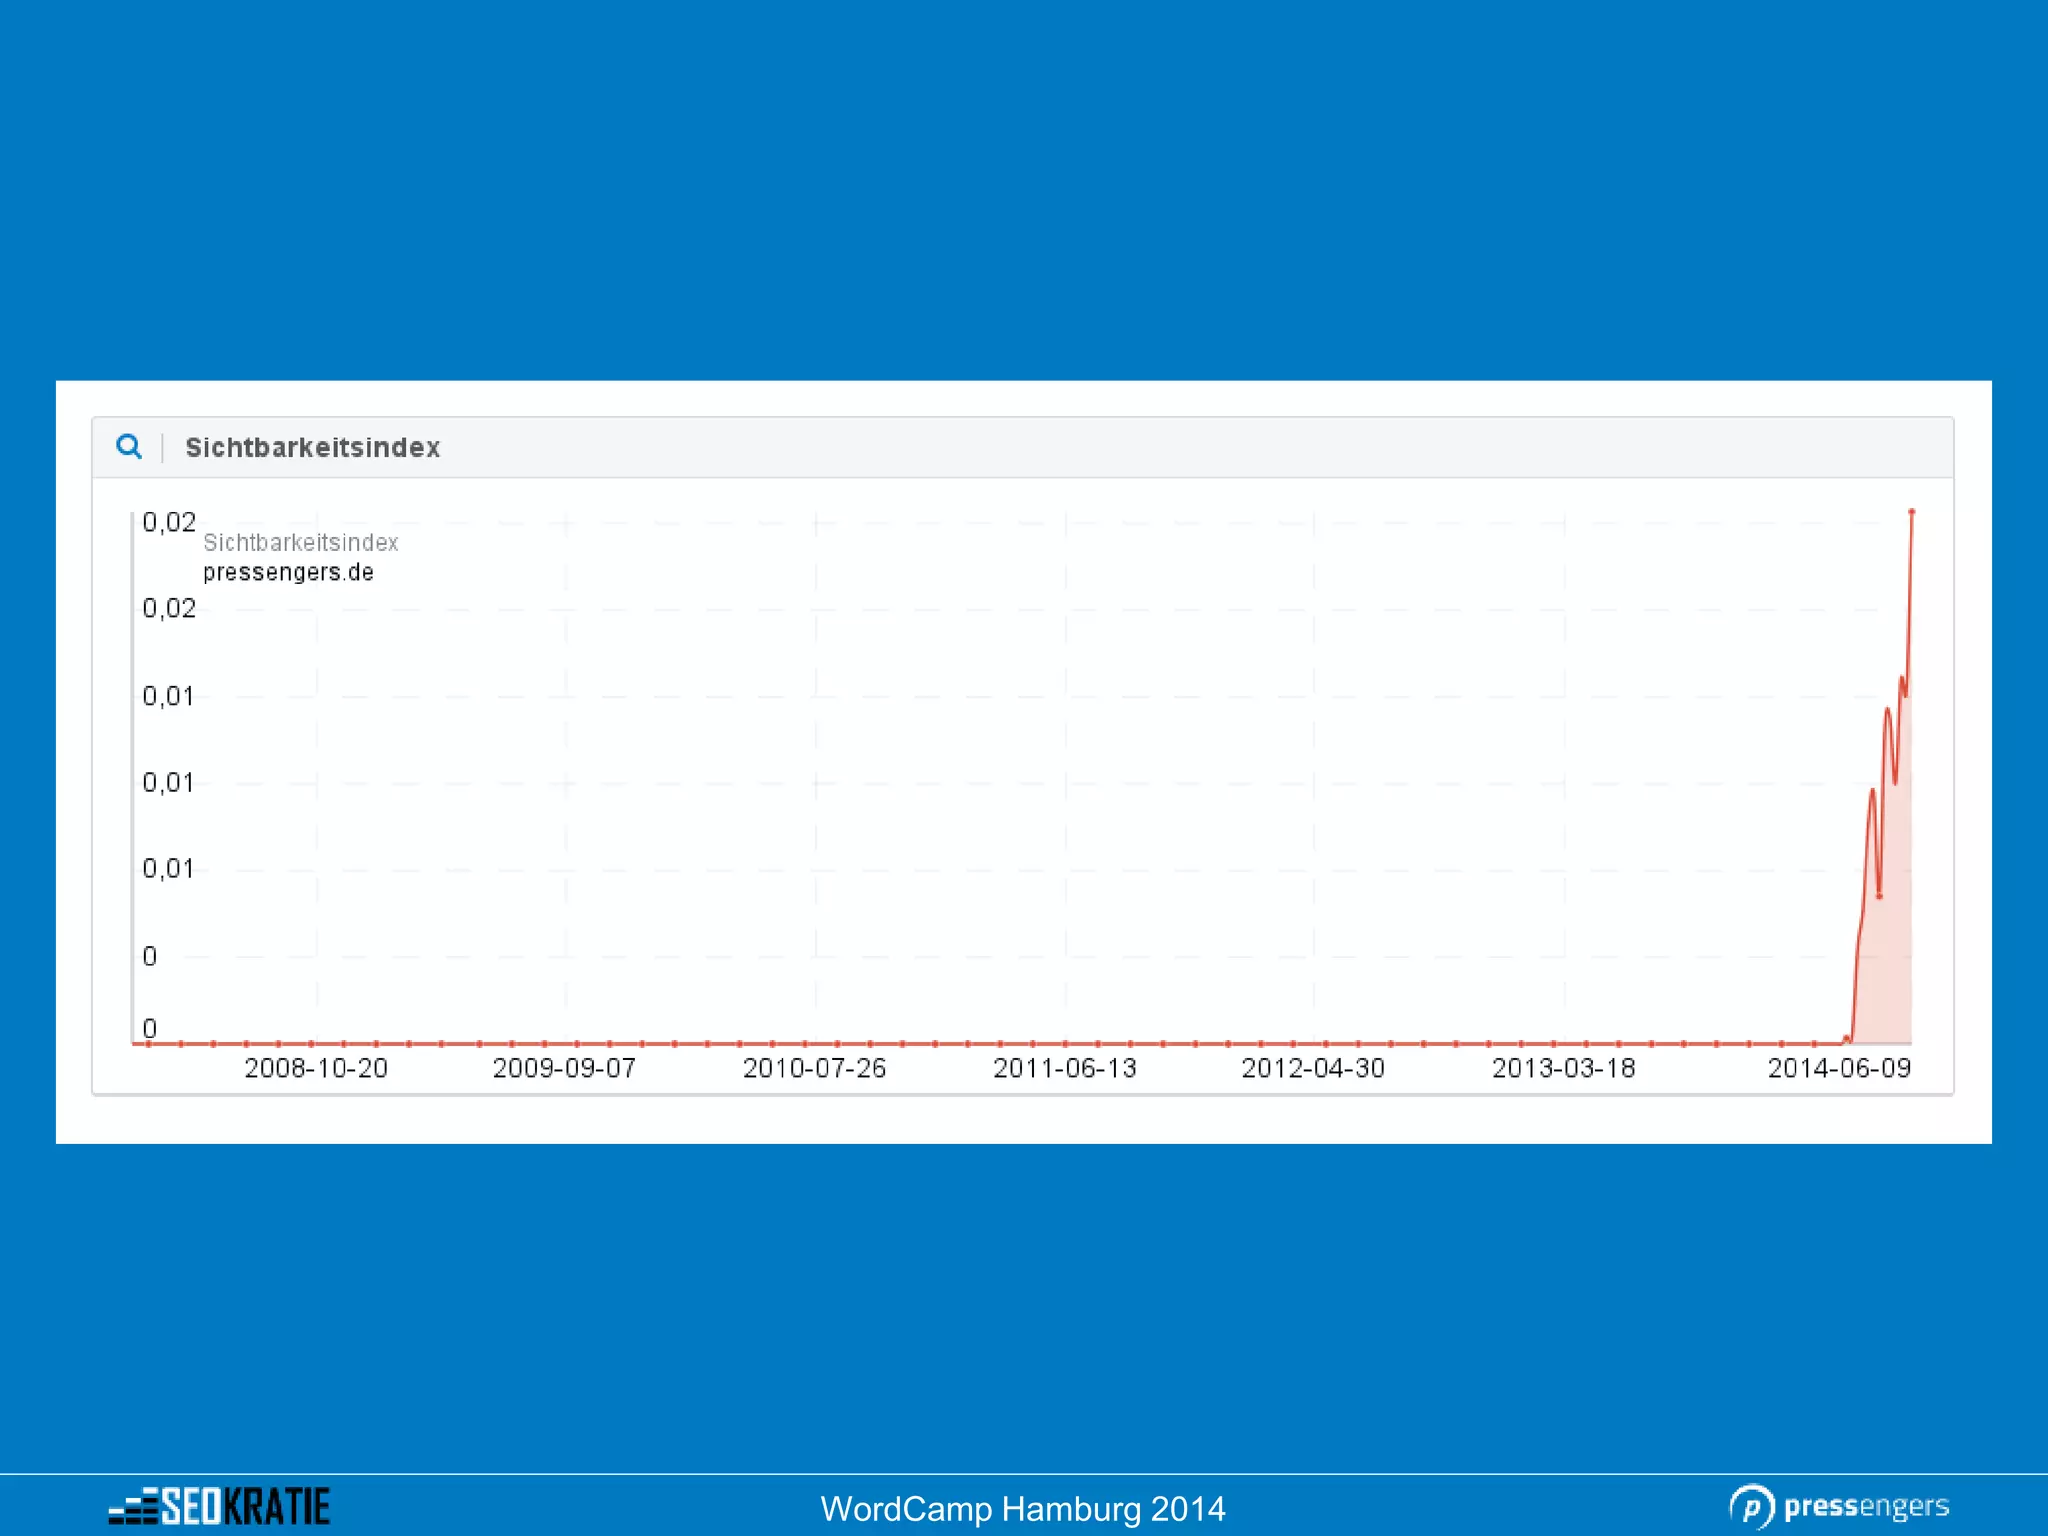This screenshot has width=2048, height=1536.
Task: Click the 2009-09-07 date axis label
Action: pyautogui.click(x=564, y=1068)
